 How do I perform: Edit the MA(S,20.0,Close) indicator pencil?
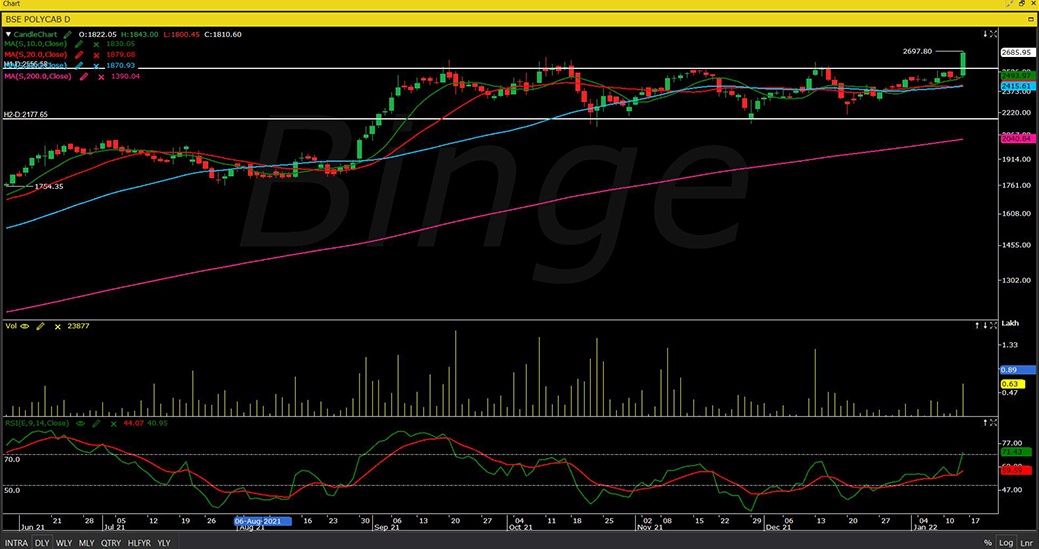point(79,54)
